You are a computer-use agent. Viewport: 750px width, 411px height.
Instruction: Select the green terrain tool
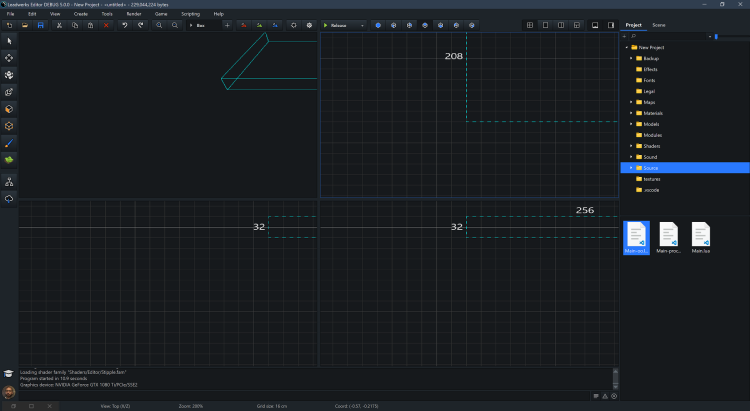[9, 159]
